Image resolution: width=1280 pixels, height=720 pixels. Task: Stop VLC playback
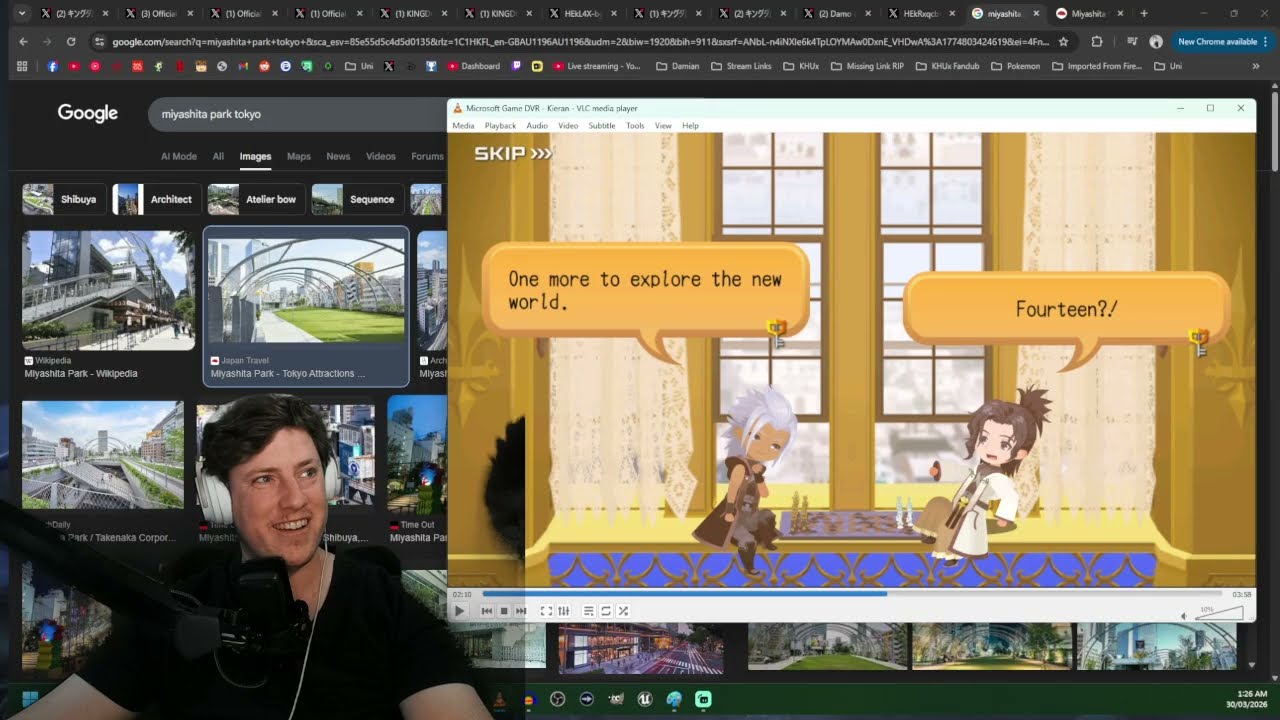[504, 611]
